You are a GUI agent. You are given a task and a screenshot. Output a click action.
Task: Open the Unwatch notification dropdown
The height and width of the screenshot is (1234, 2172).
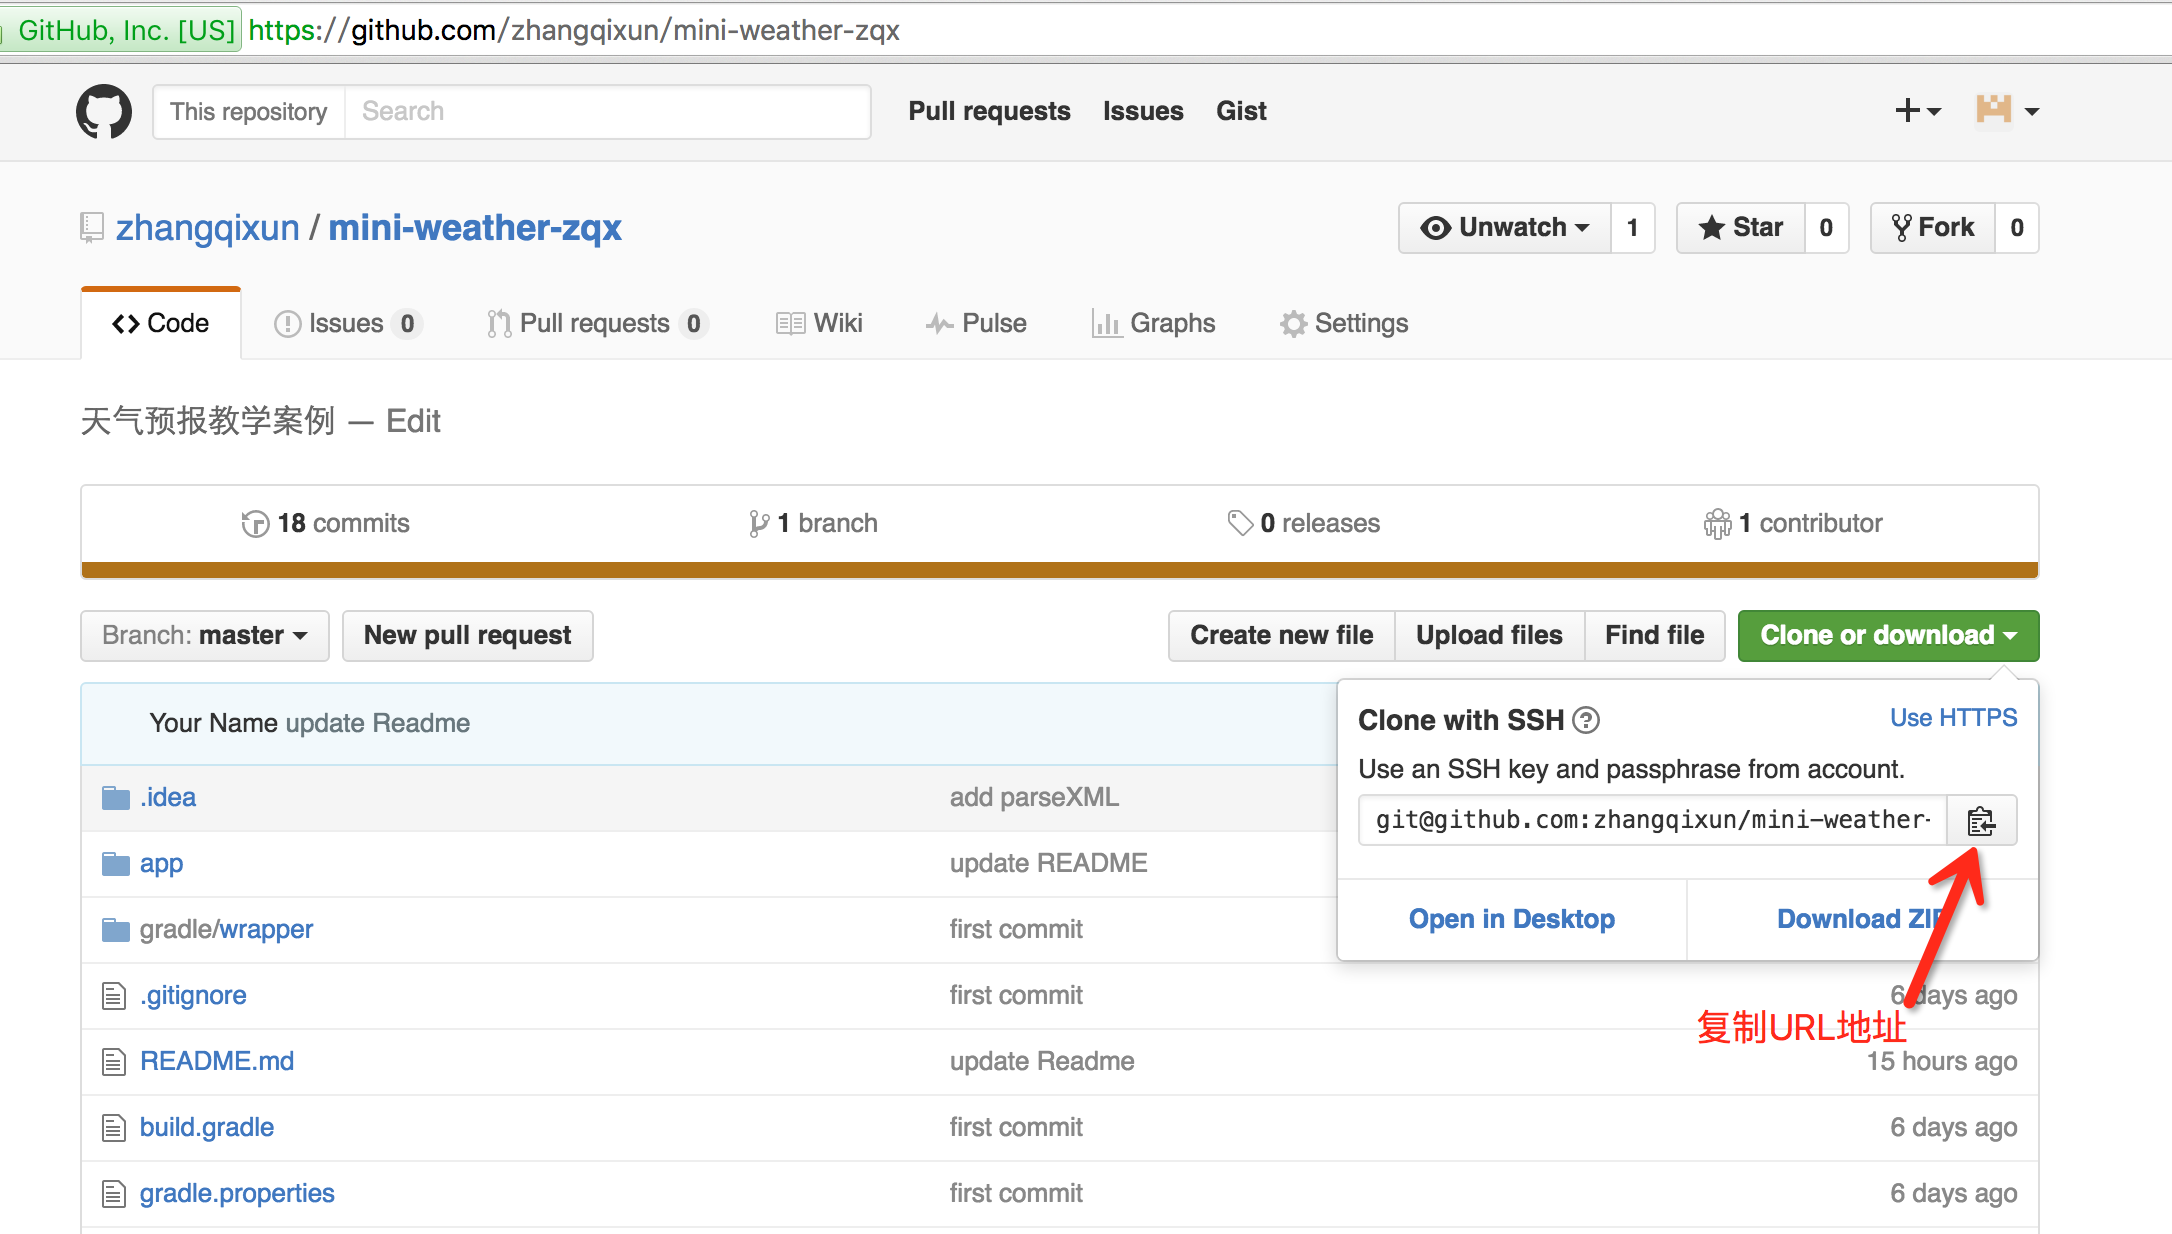[x=1505, y=228]
